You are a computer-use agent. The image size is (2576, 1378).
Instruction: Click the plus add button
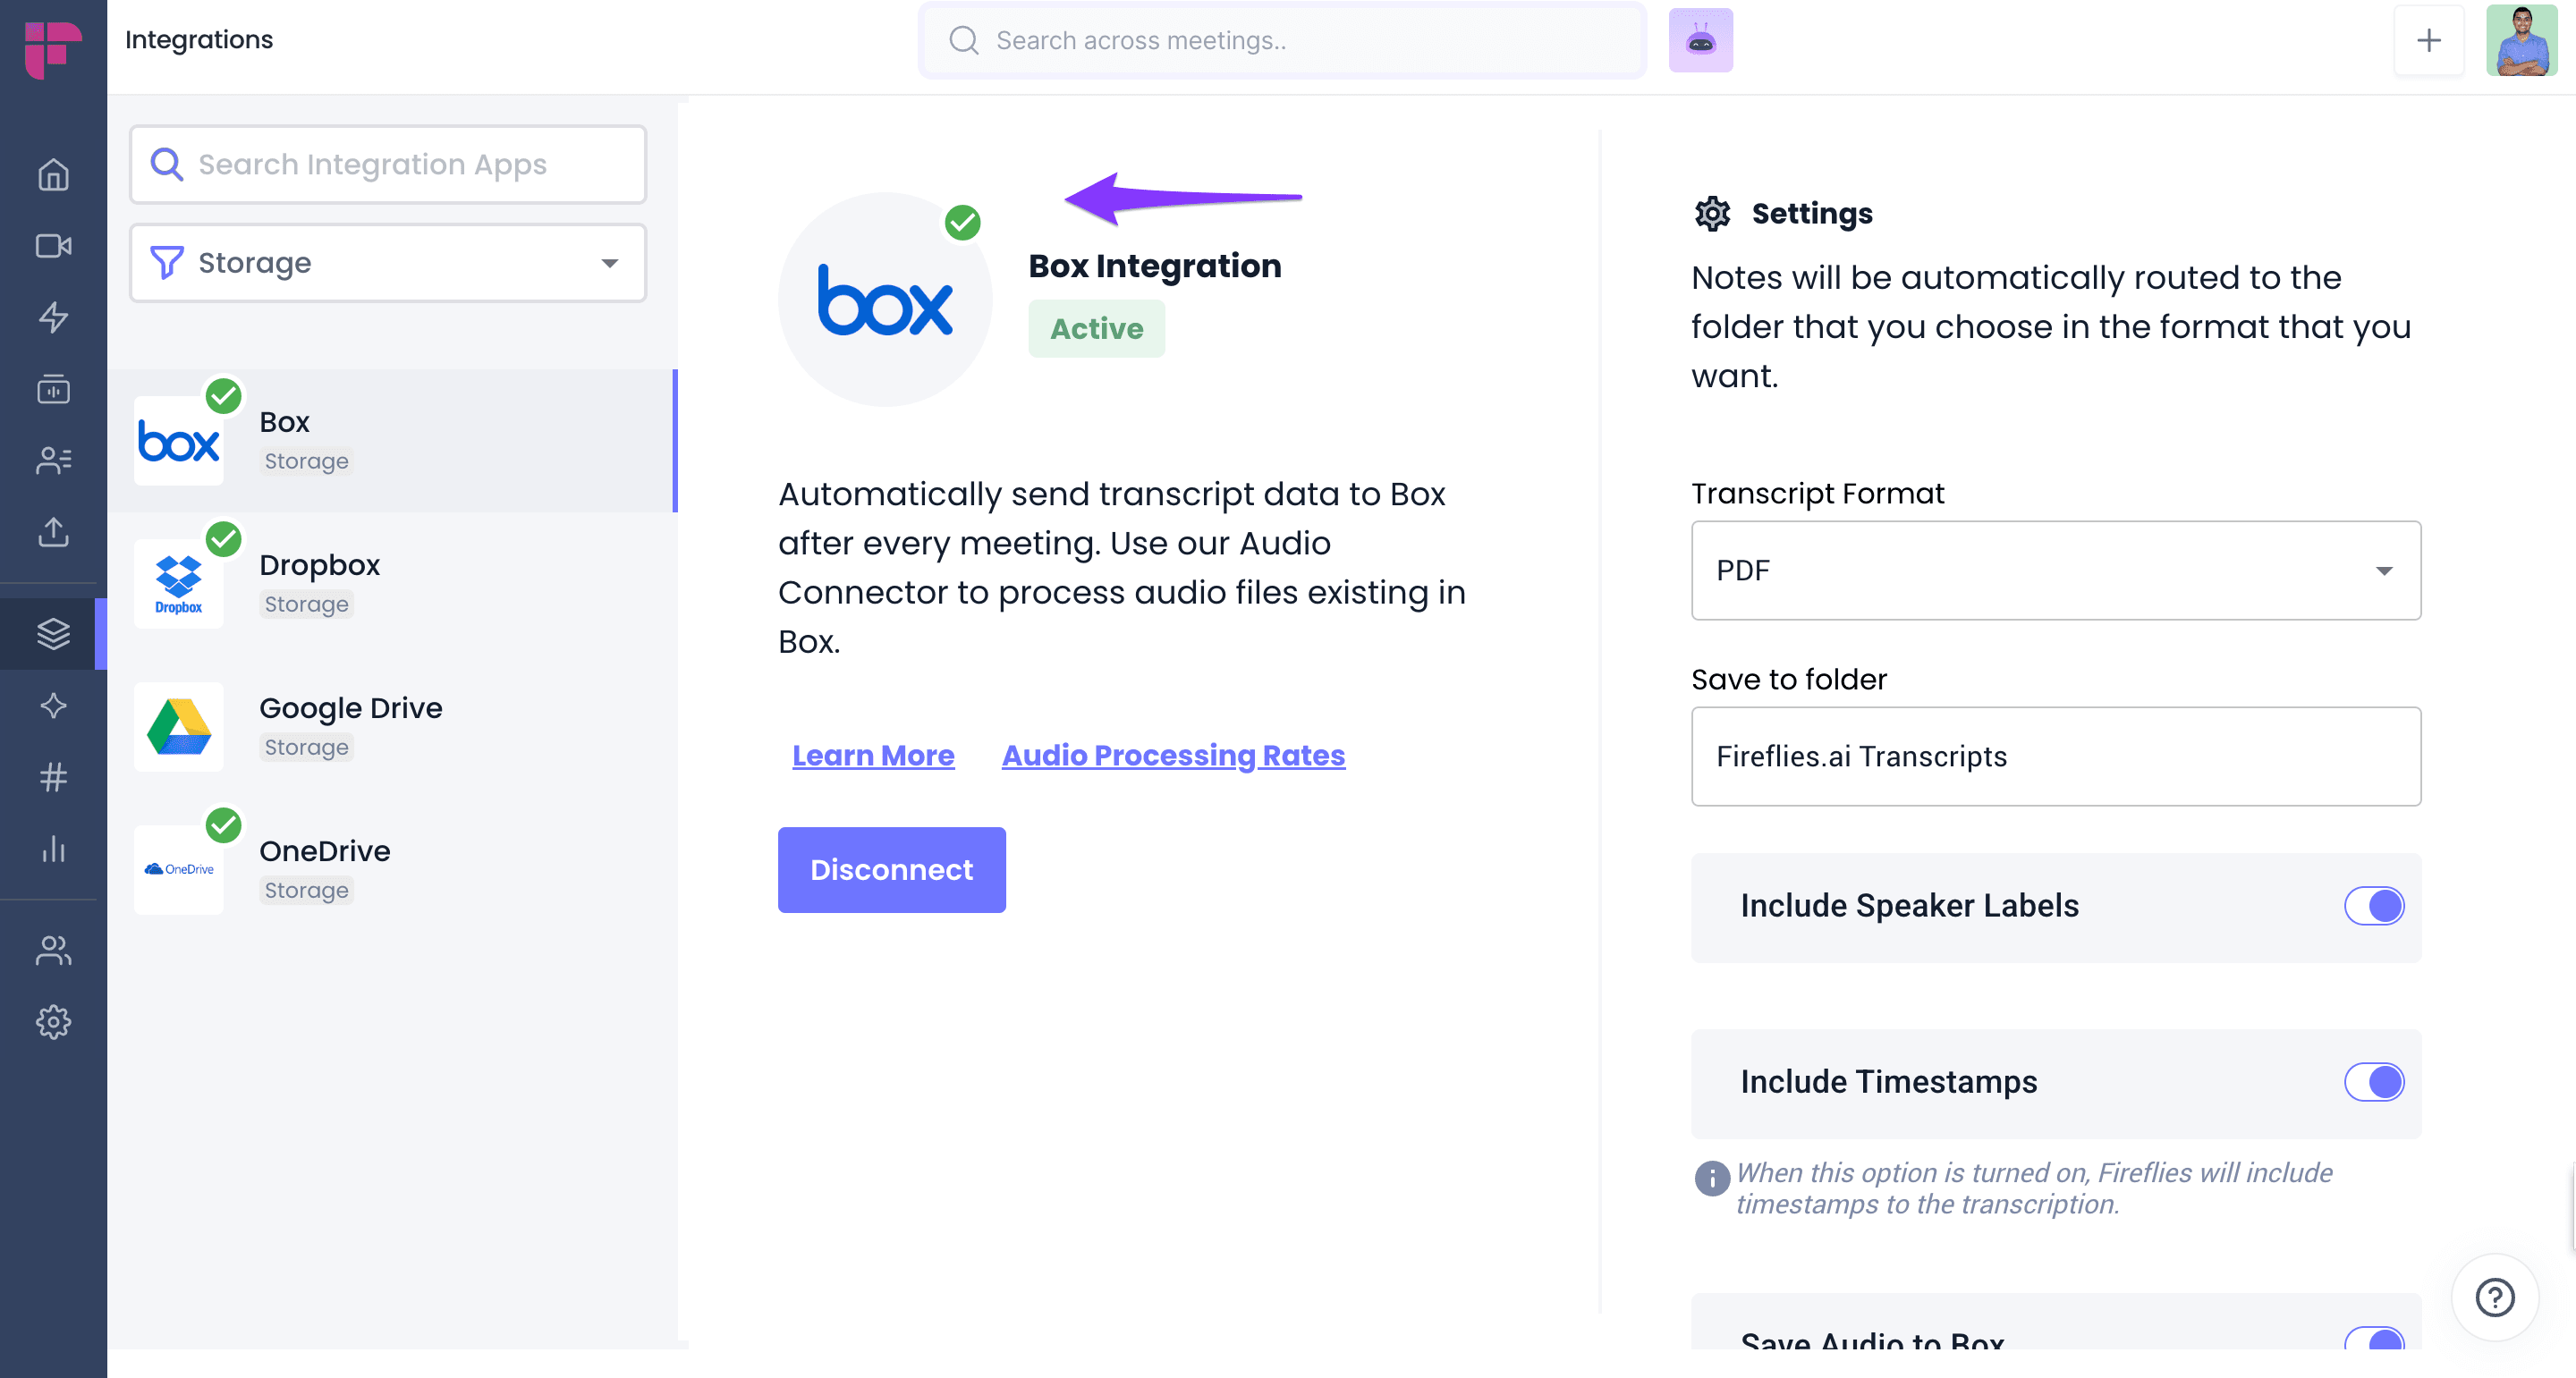[2428, 40]
